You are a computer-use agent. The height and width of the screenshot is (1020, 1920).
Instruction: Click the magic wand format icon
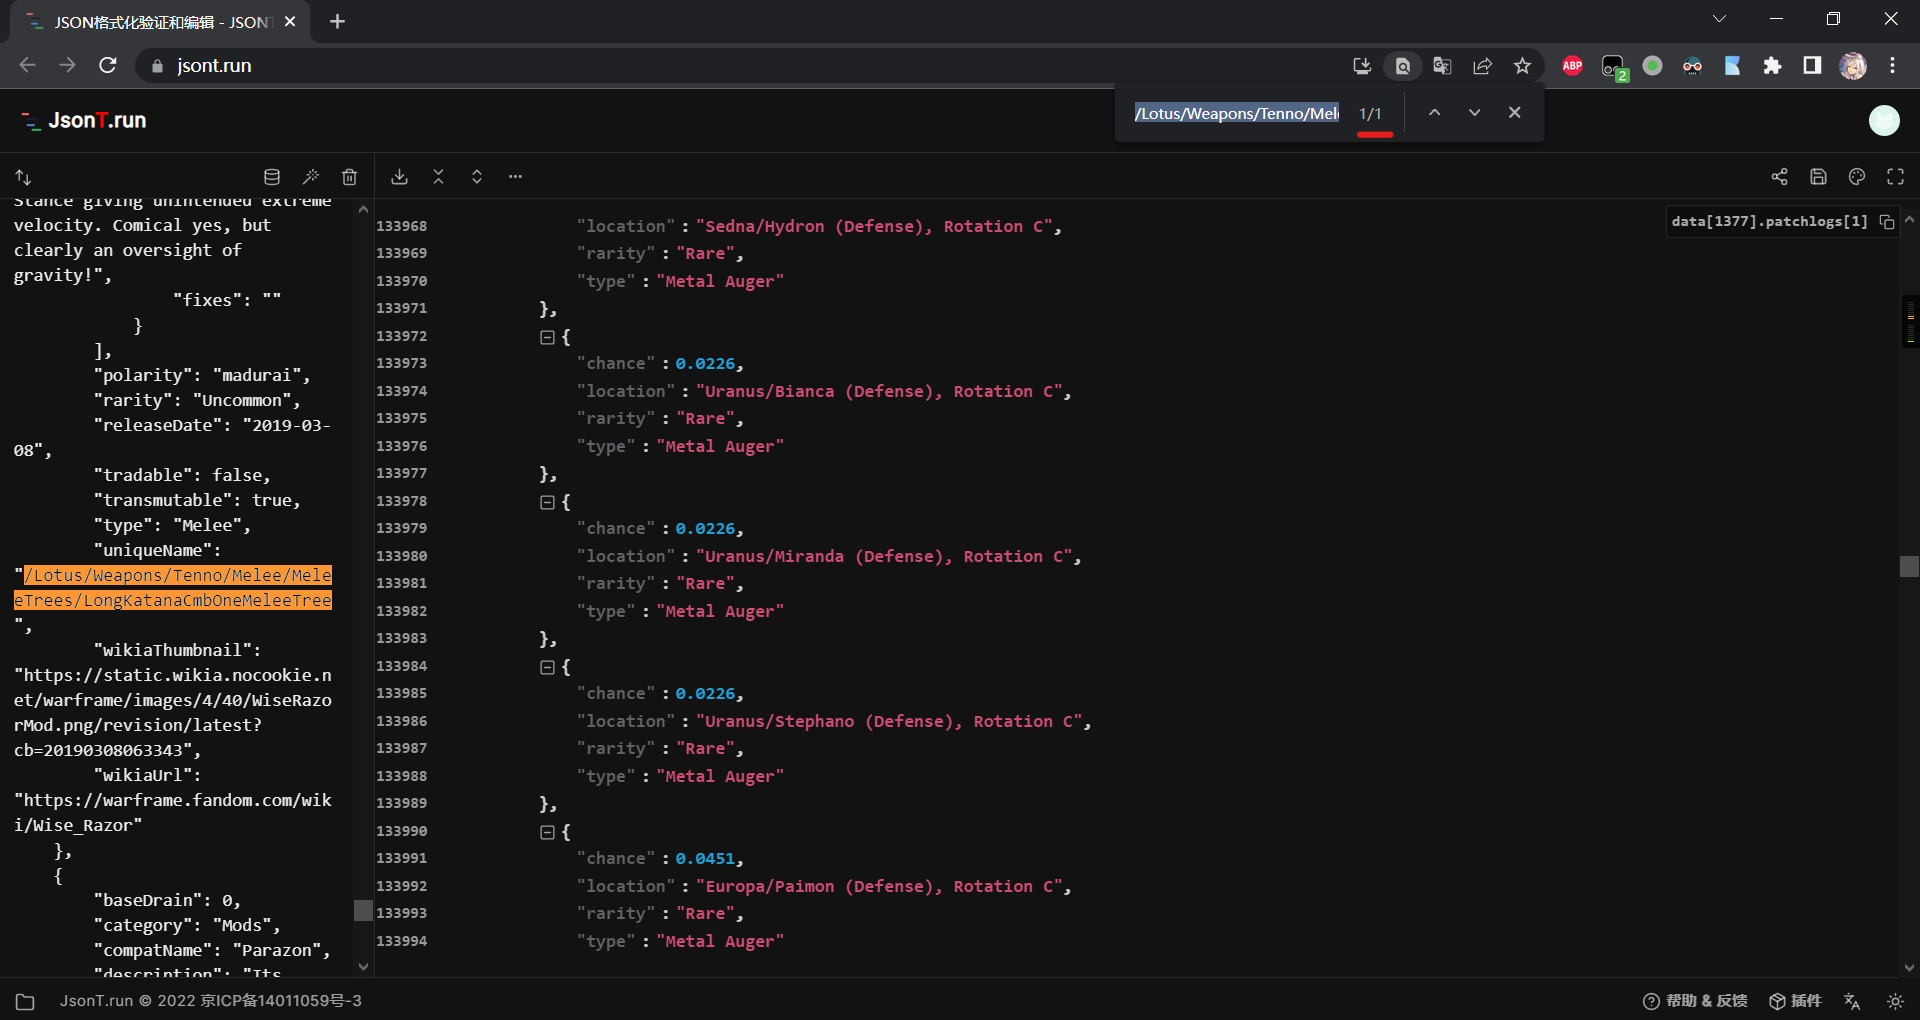311,177
